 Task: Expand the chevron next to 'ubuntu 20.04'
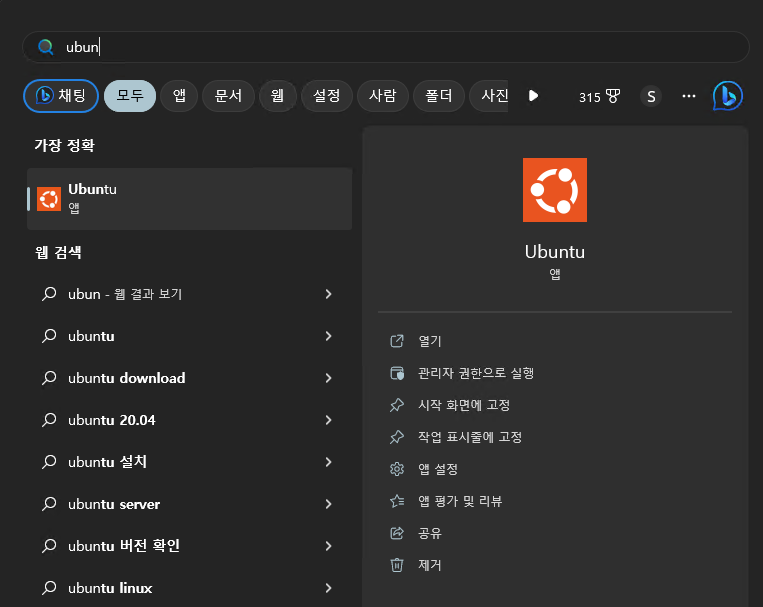[x=328, y=420]
